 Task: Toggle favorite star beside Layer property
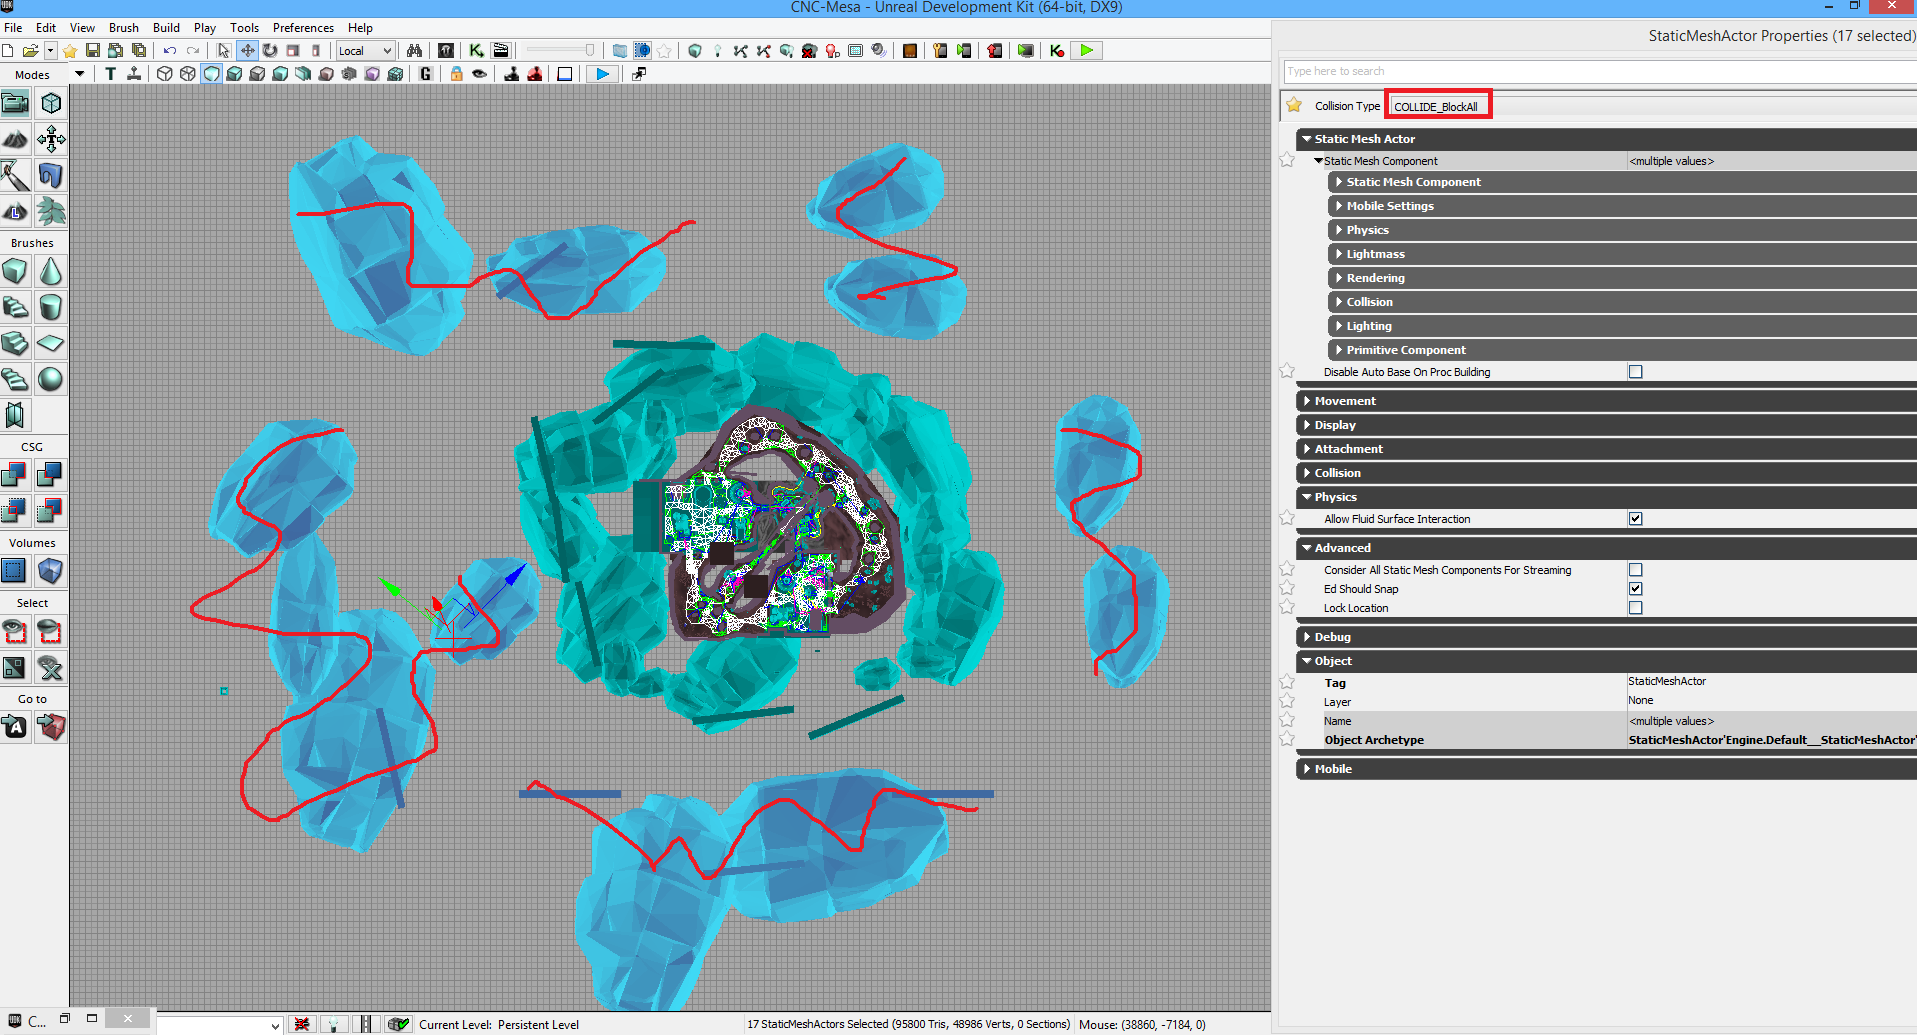click(x=1287, y=701)
